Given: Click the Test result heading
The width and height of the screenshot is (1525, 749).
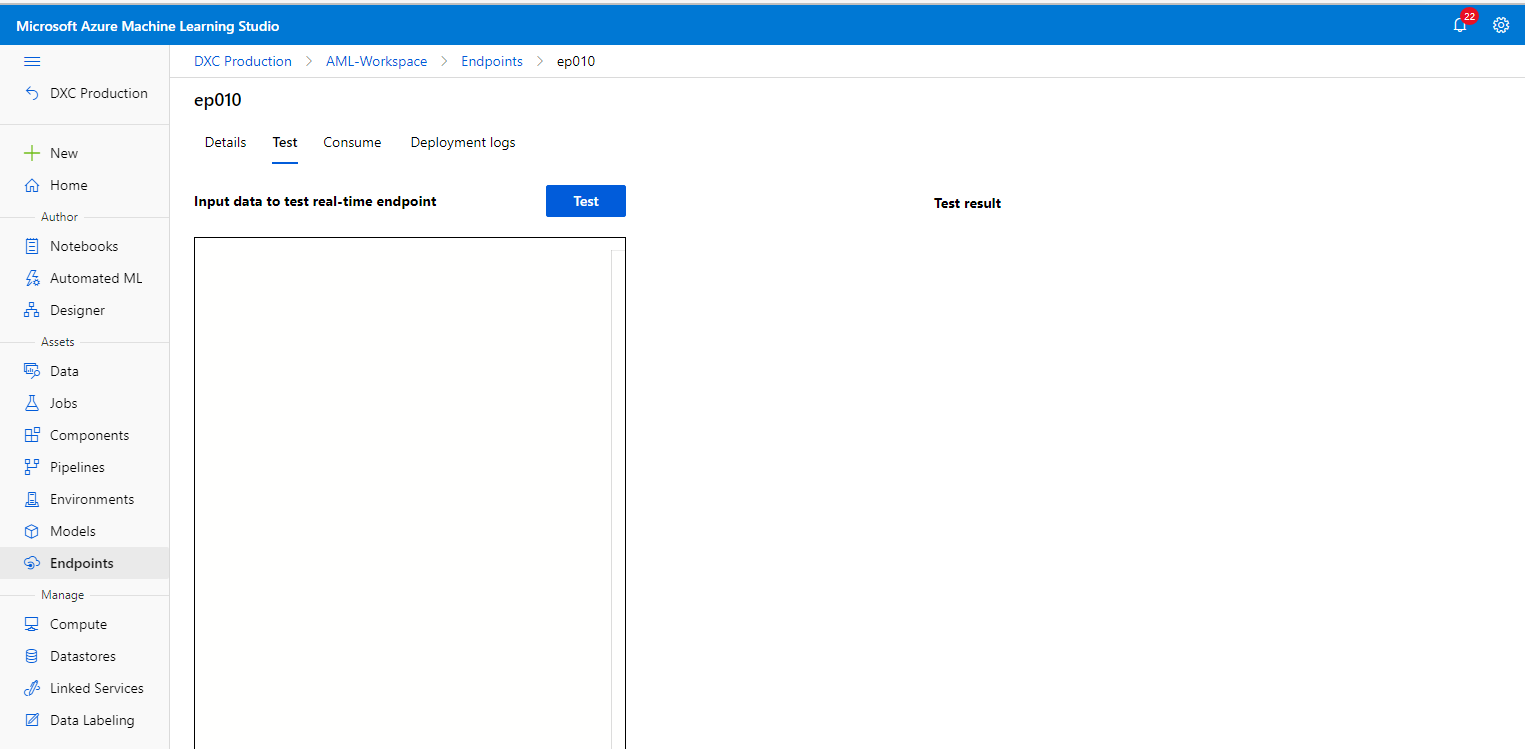Looking at the screenshot, I should (x=967, y=203).
